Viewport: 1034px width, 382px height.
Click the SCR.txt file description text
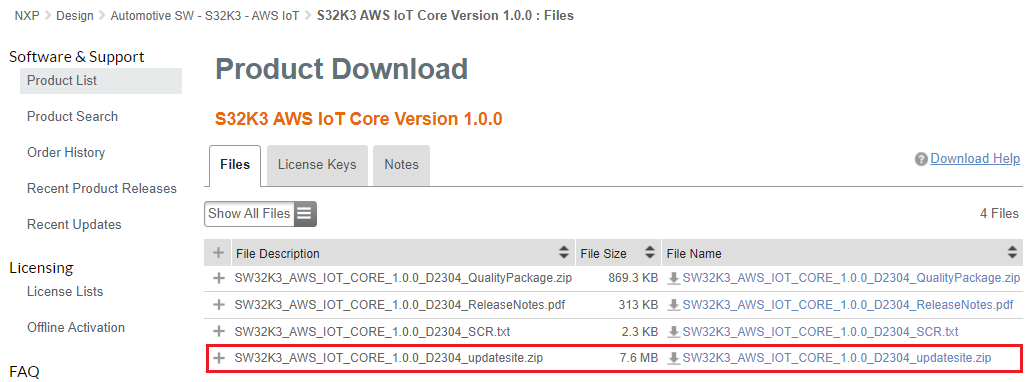(x=372, y=331)
